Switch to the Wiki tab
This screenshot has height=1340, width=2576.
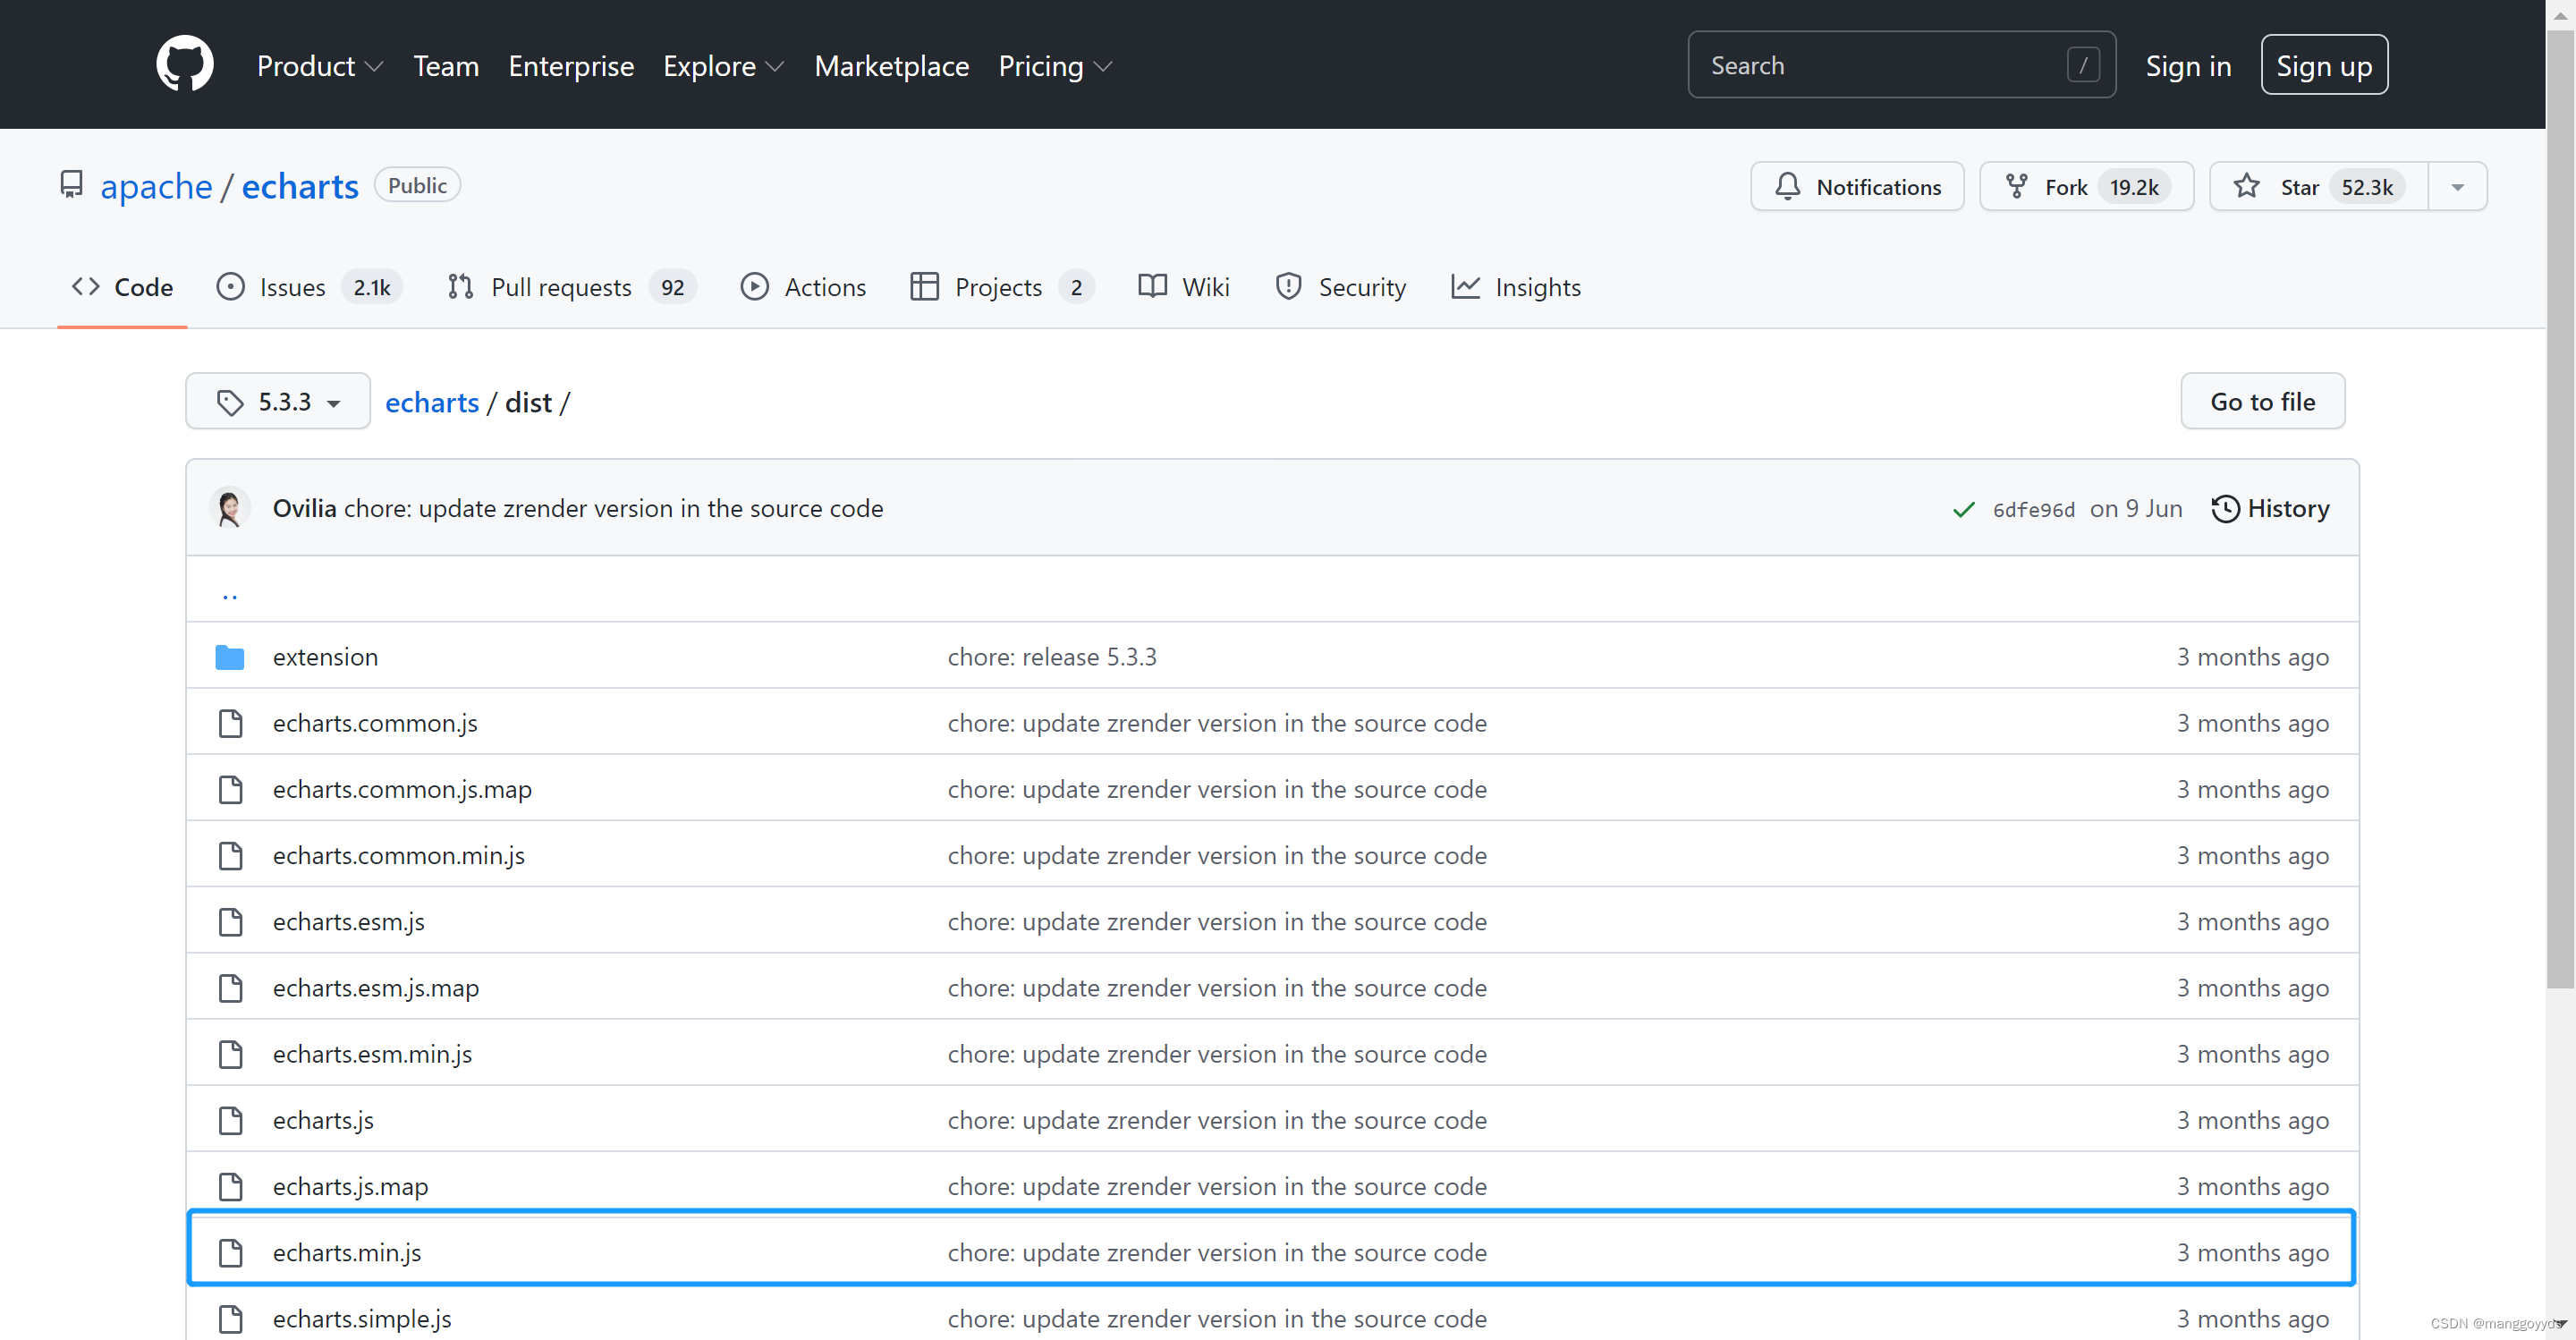point(1184,287)
